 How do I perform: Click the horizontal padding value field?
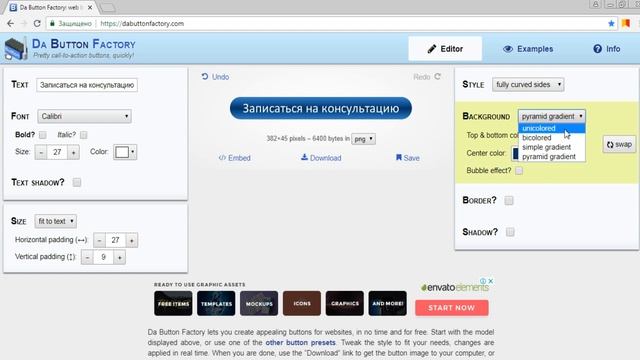tap(116, 240)
